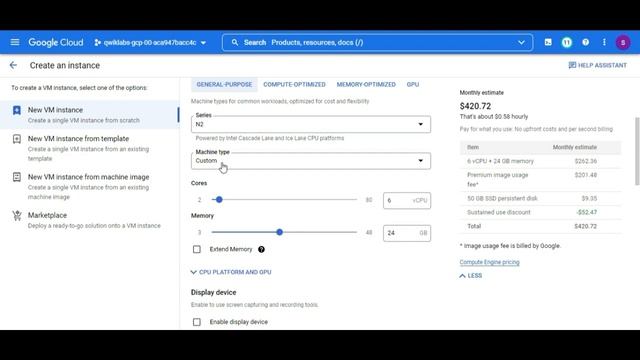Click the Memory slider handle
The width and height of the screenshot is (640, 360).
280,232
